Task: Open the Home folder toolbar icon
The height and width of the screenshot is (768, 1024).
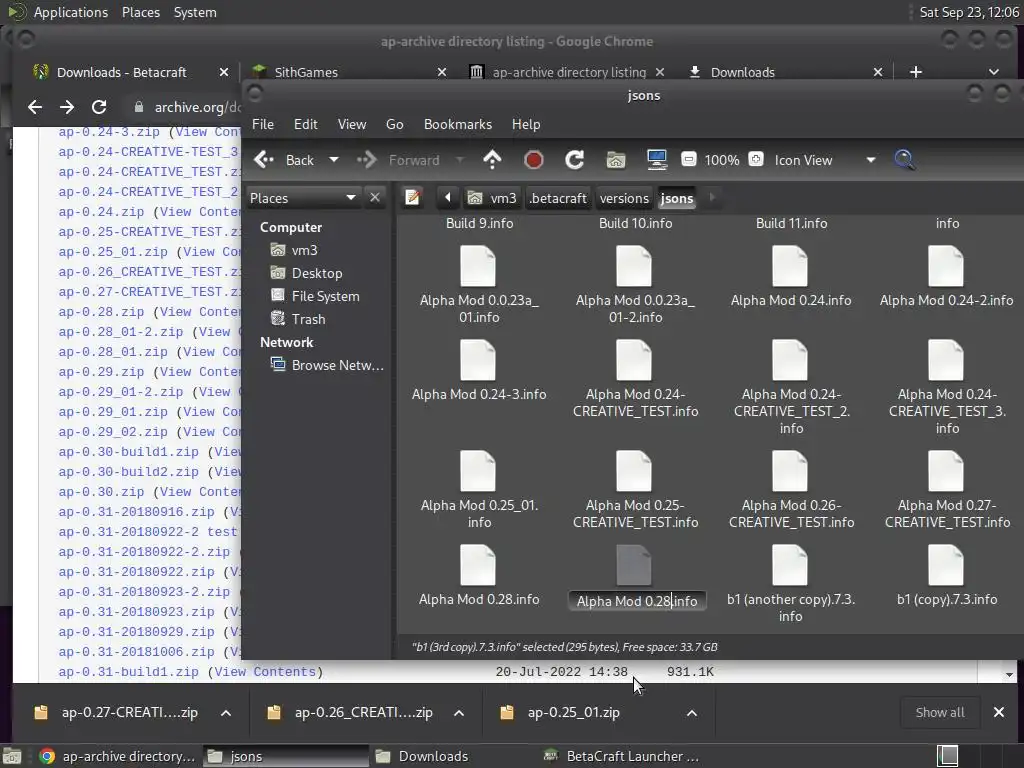Action: coord(615,160)
